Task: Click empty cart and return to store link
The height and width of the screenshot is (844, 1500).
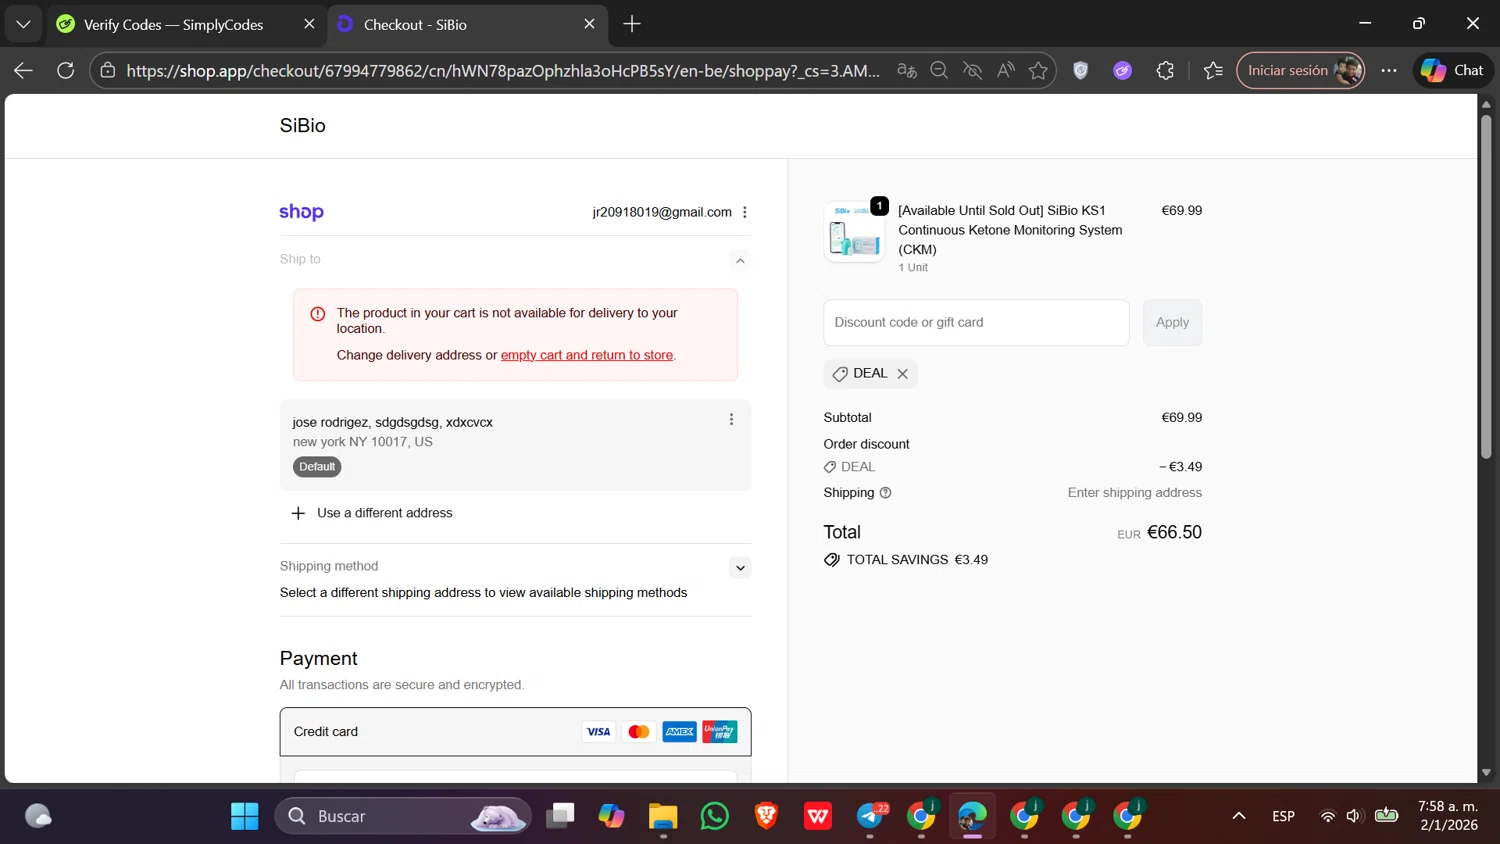Action: pos(587,355)
